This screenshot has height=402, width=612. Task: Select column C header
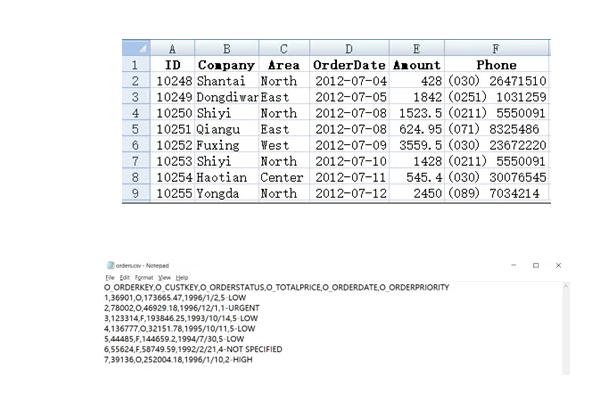(x=284, y=48)
